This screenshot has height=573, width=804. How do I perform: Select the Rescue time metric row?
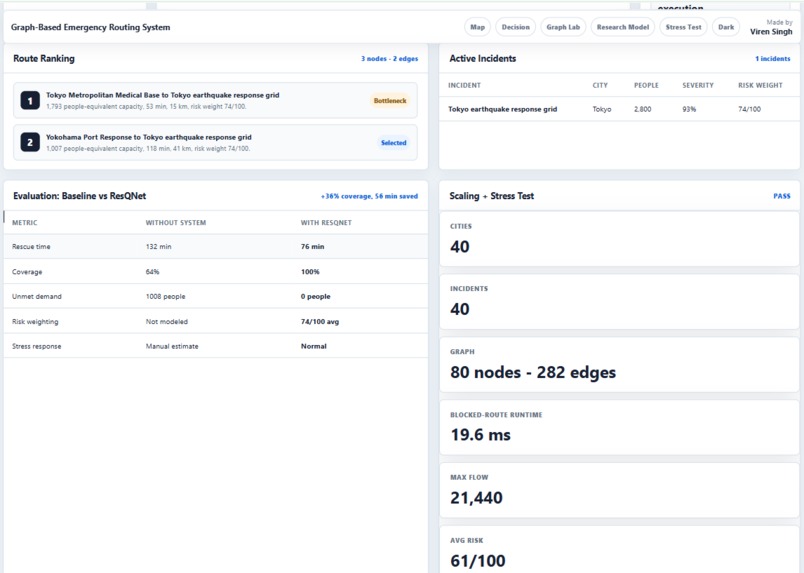coord(215,247)
